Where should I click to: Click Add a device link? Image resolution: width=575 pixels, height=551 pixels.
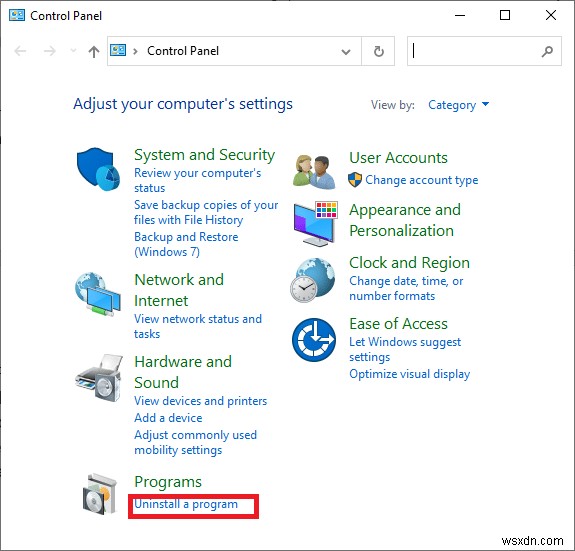(168, 418)
